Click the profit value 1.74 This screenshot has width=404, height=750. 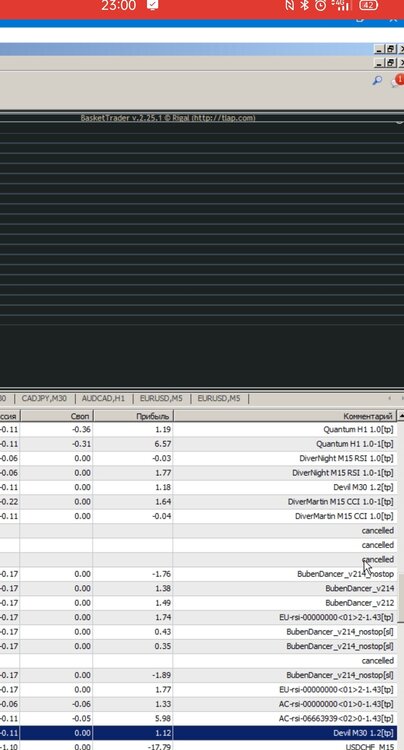click(163, 618)
